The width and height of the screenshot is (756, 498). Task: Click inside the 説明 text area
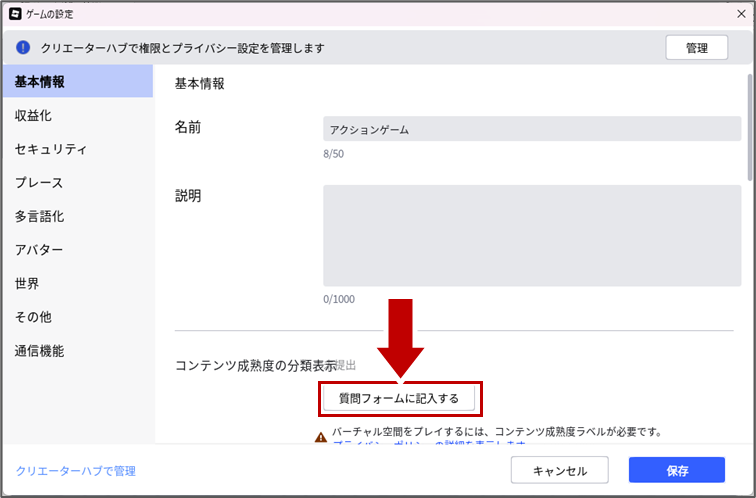click(x=532, y=236)
